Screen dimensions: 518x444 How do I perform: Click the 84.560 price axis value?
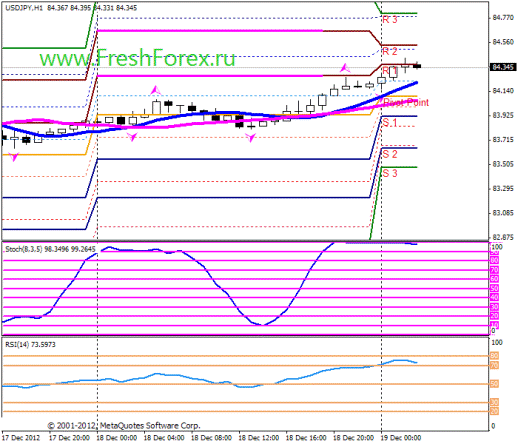(503, 42)
